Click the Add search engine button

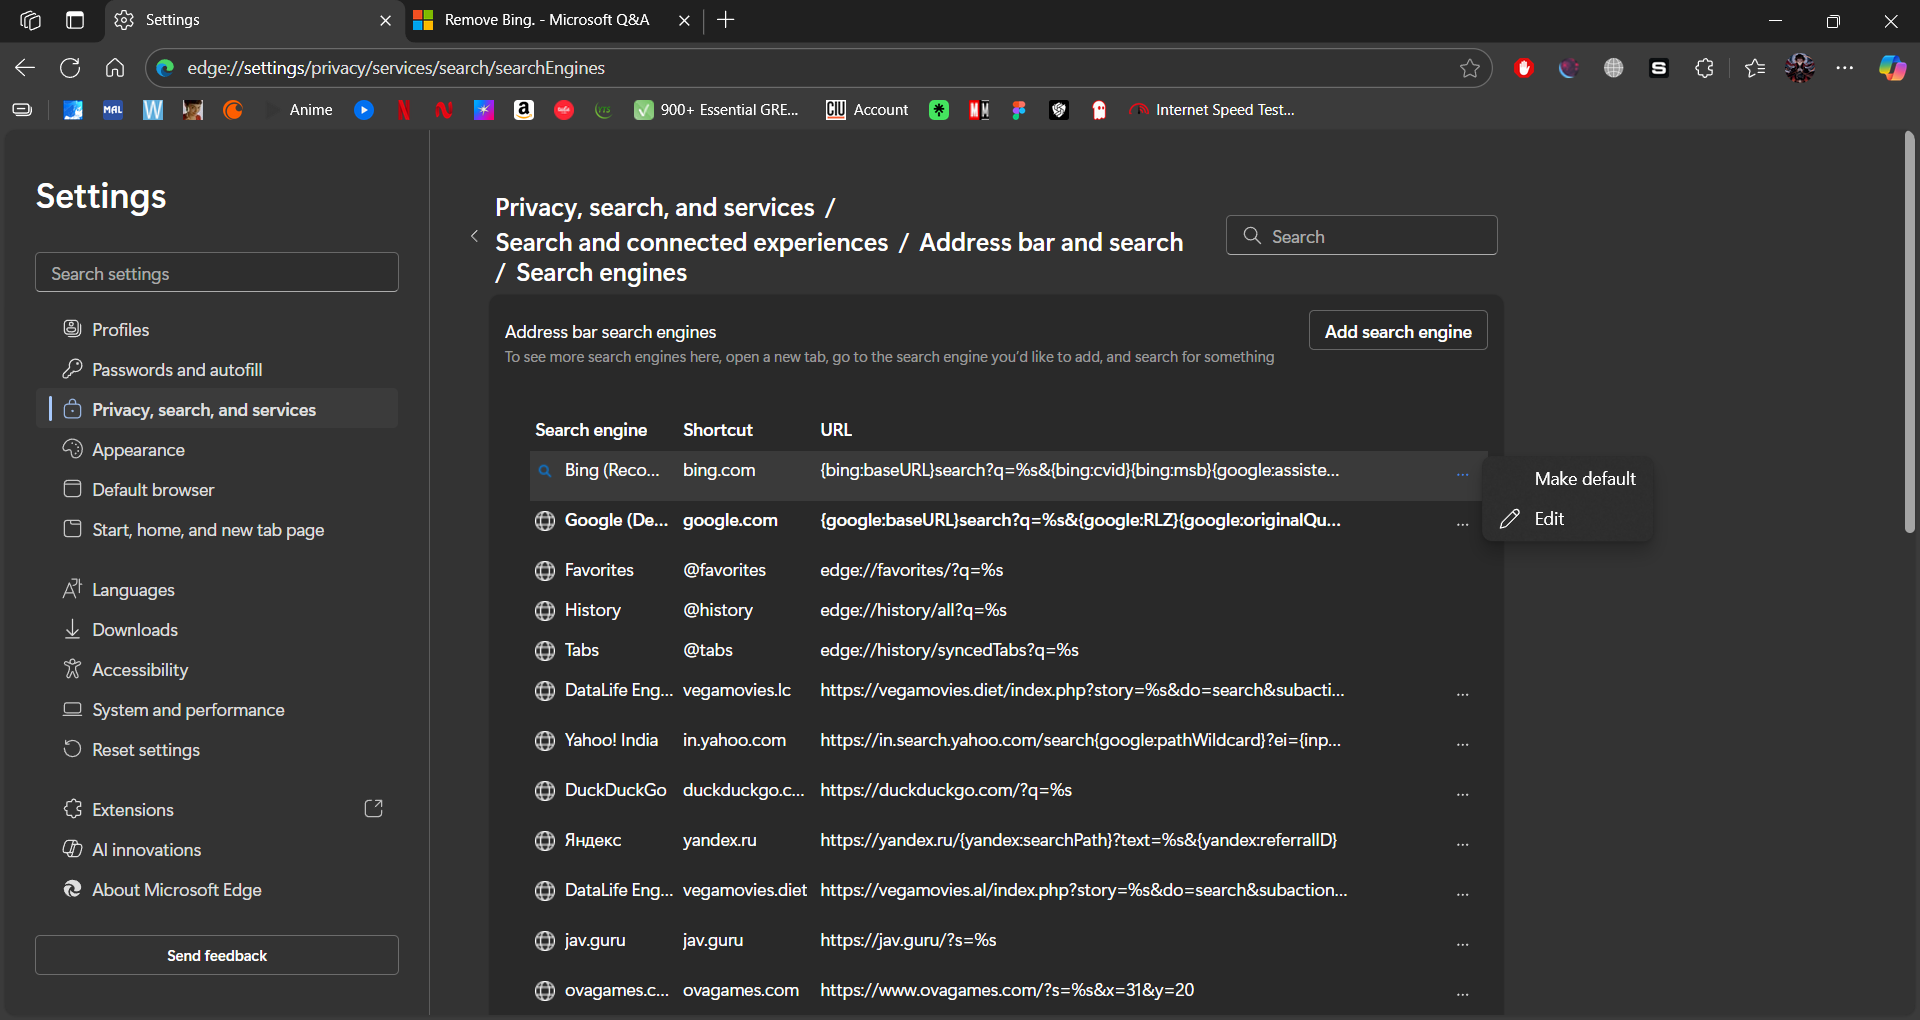tap(1397, 331)
